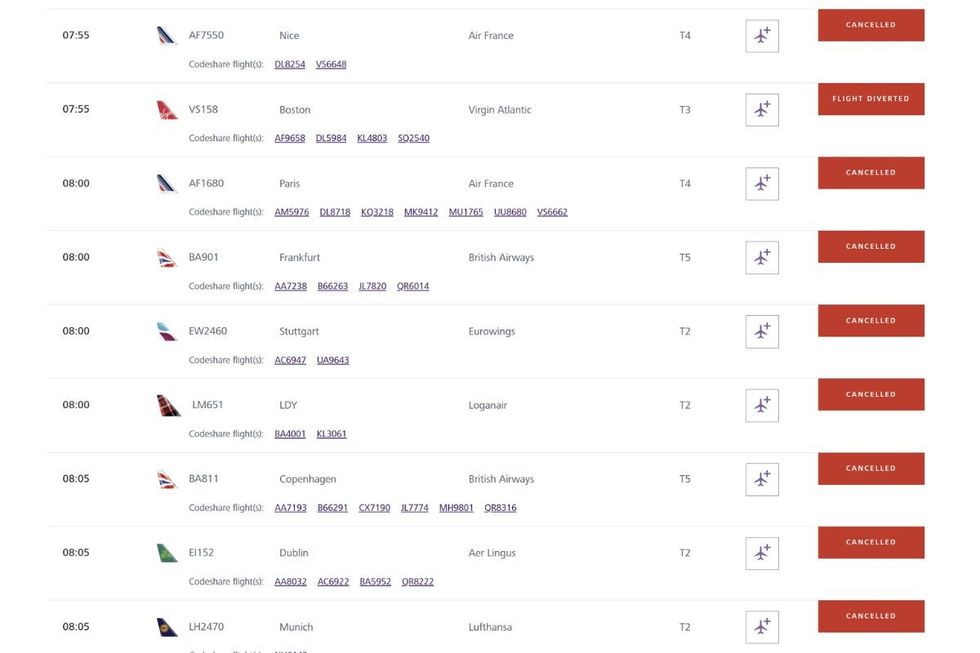
Task: Add BA811 Copenhagen using the plane-plus icon
Action: pos(761,478)
